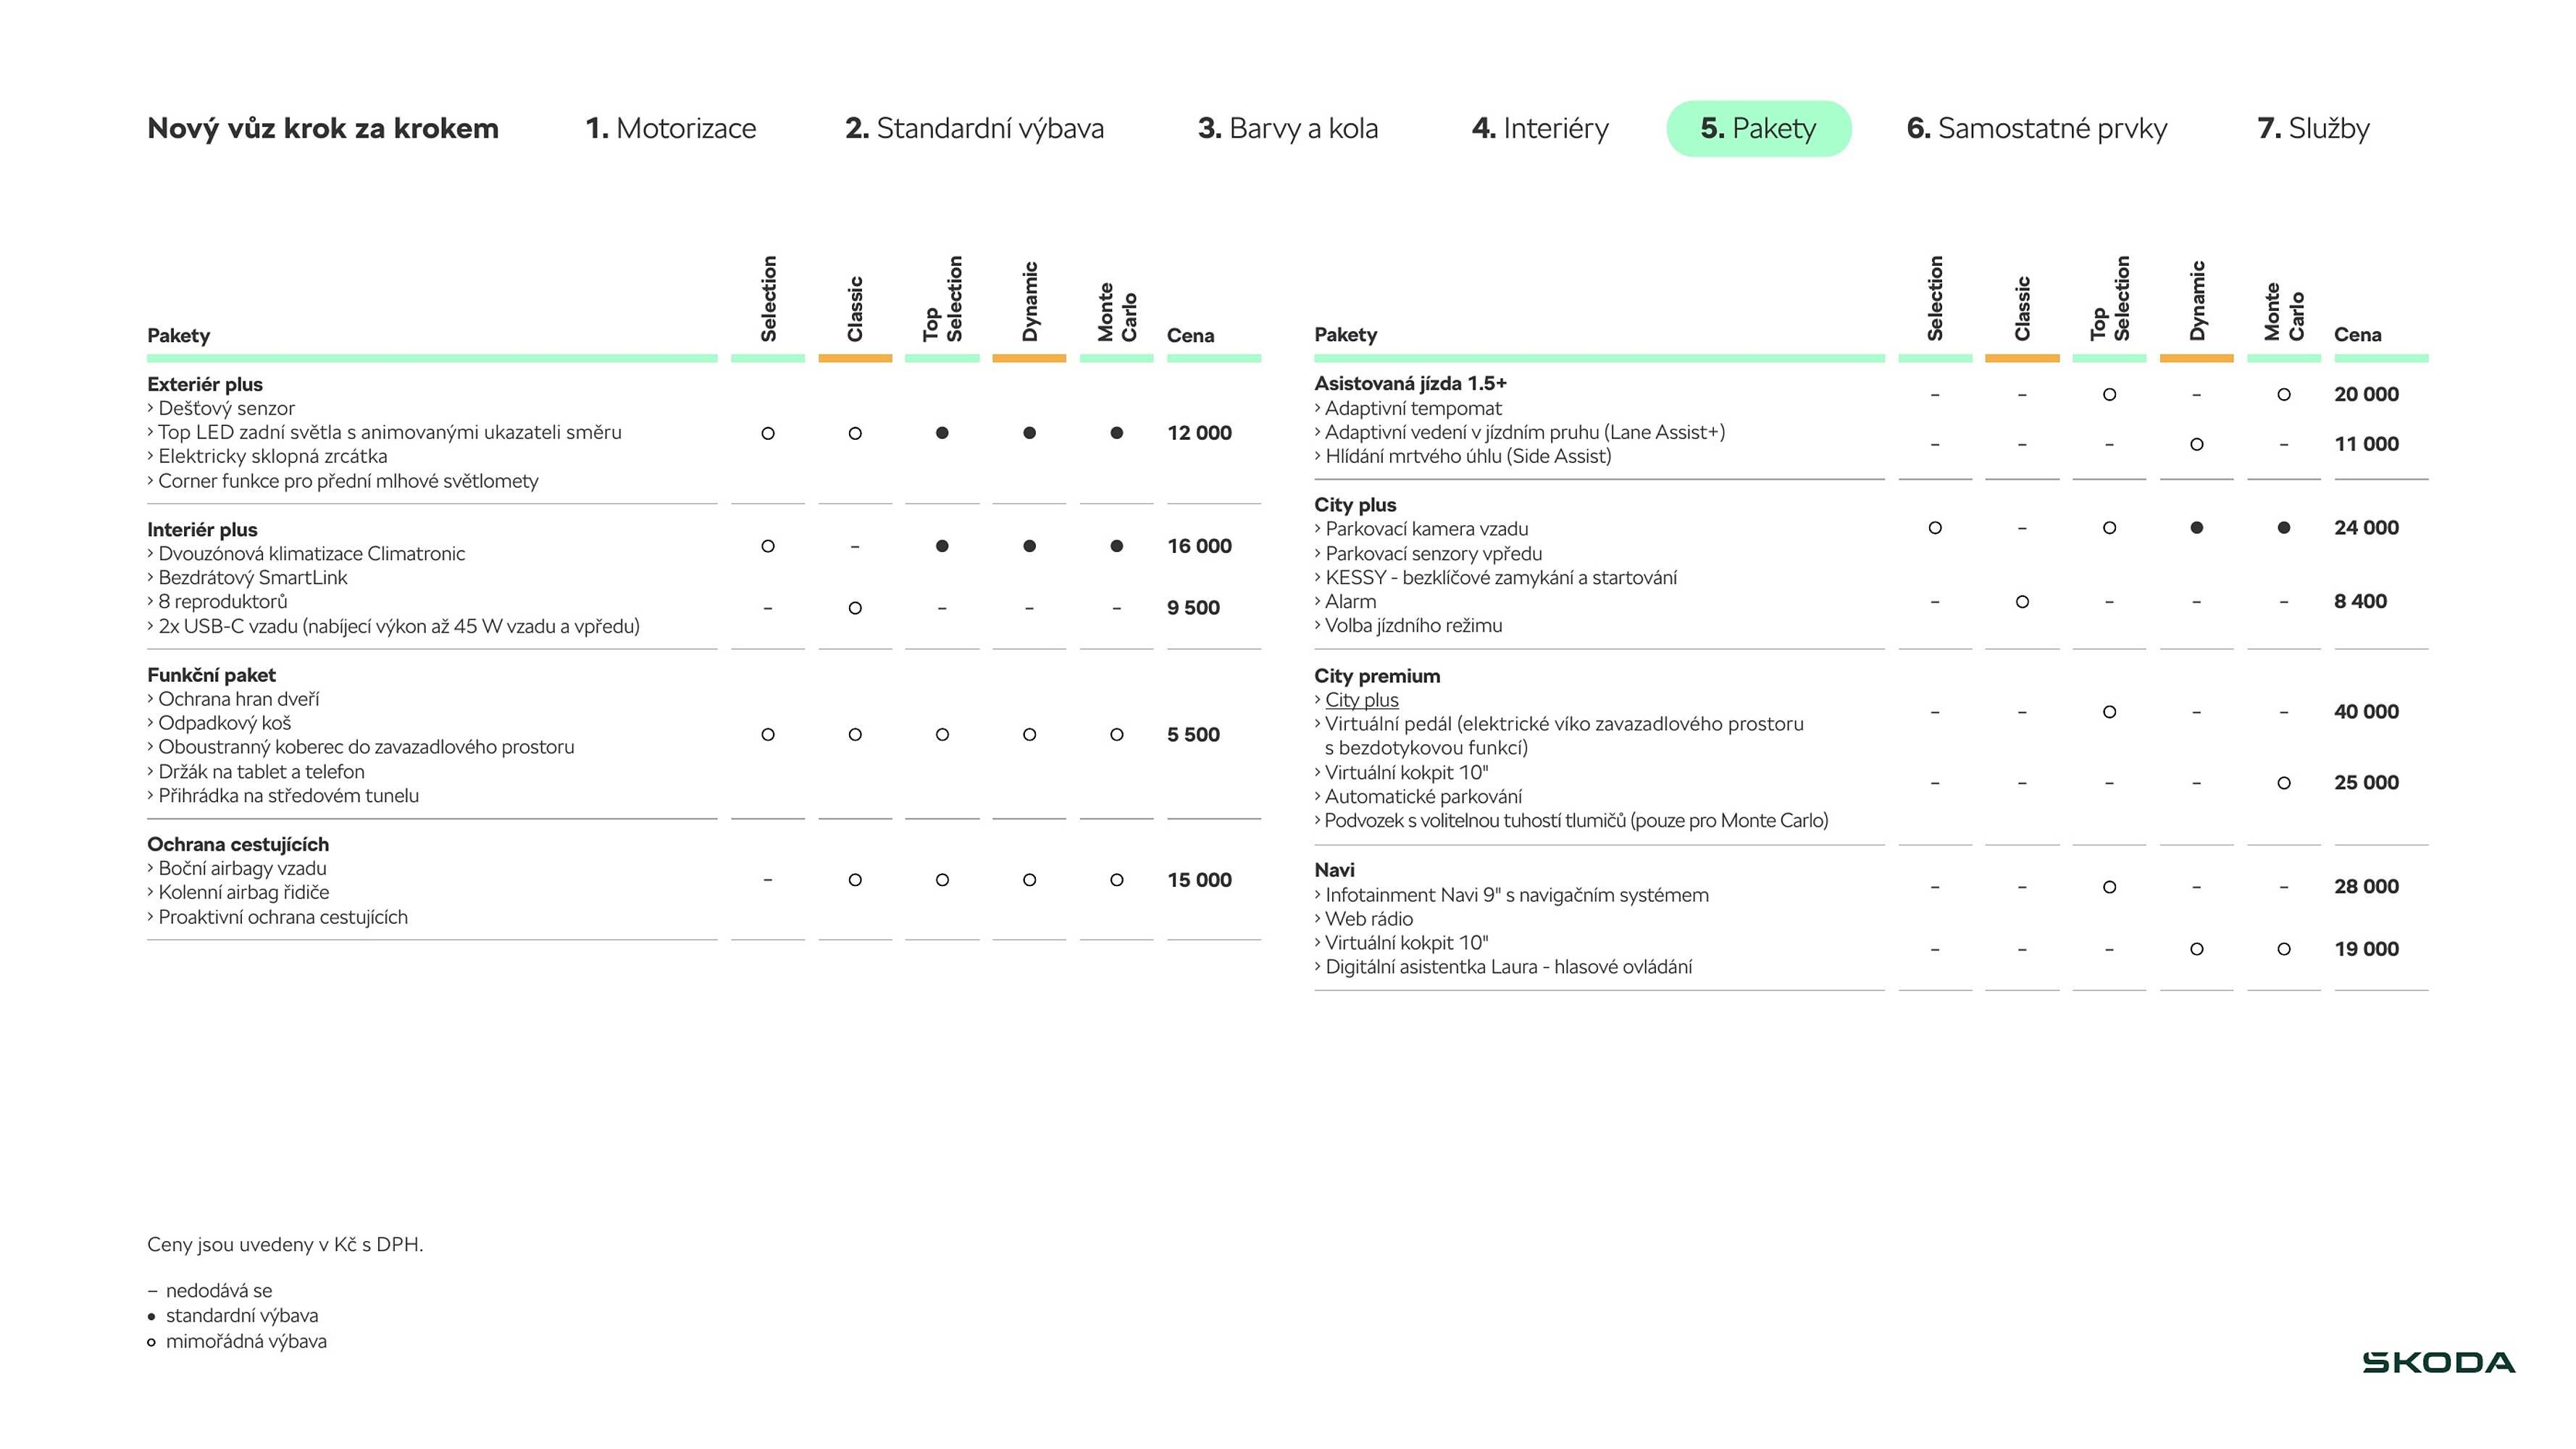Follow the underlined City plus link
Image resolution: width=2576 pixels, height=1449 pixels.
pyautogui.click(x=1361, y=700)
